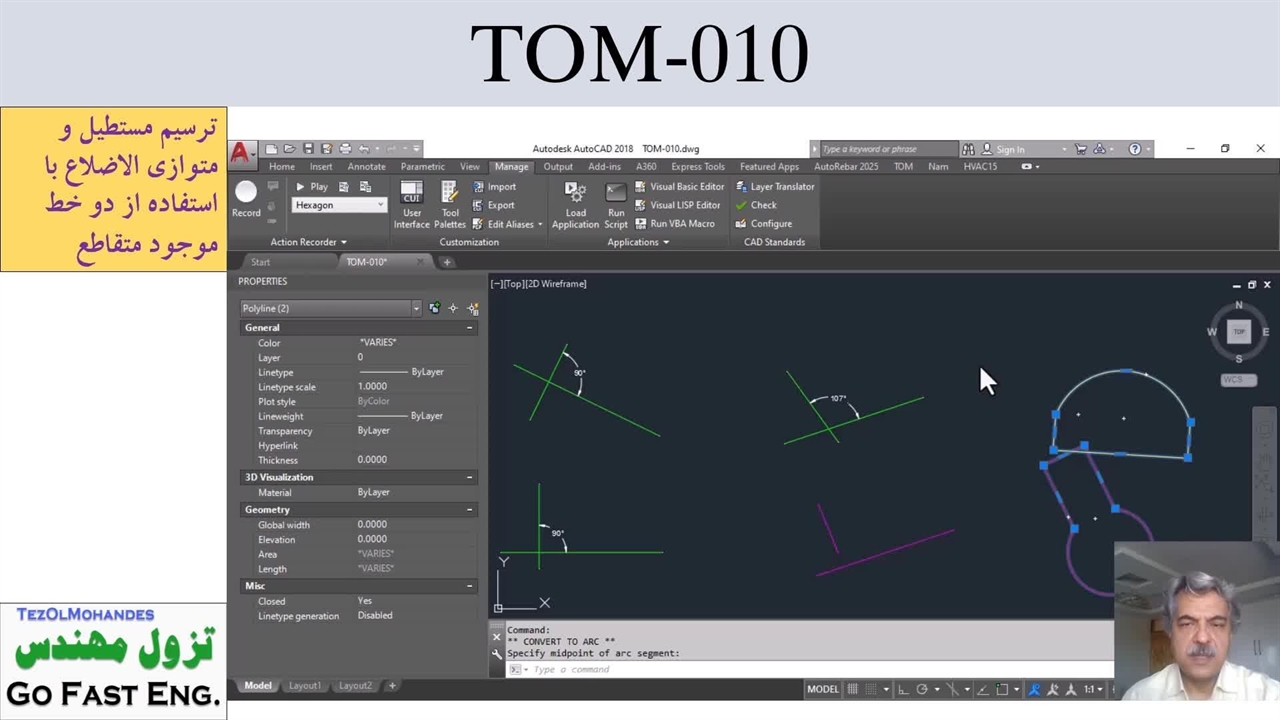Toggle grid display in status bar

pyautogui.click(x=853, y=689)
